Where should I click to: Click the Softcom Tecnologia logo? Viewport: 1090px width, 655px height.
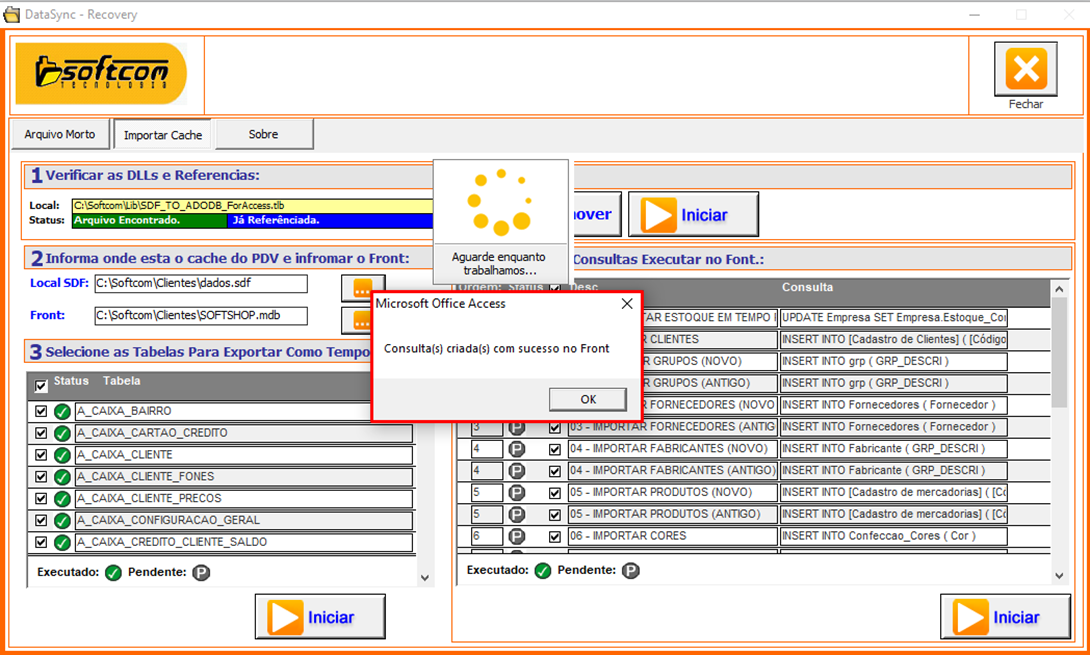(101, 73)
